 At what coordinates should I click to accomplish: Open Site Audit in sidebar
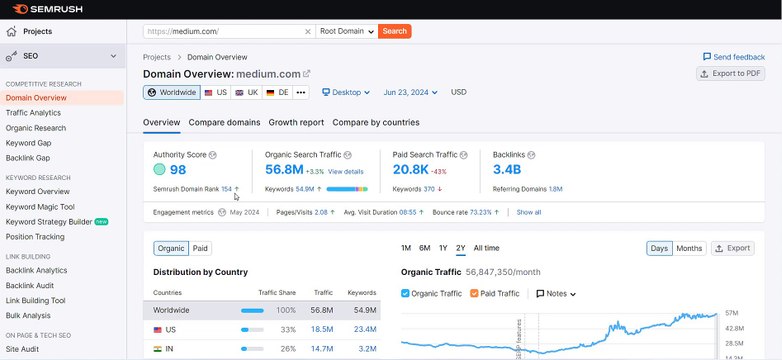point(22,350)
